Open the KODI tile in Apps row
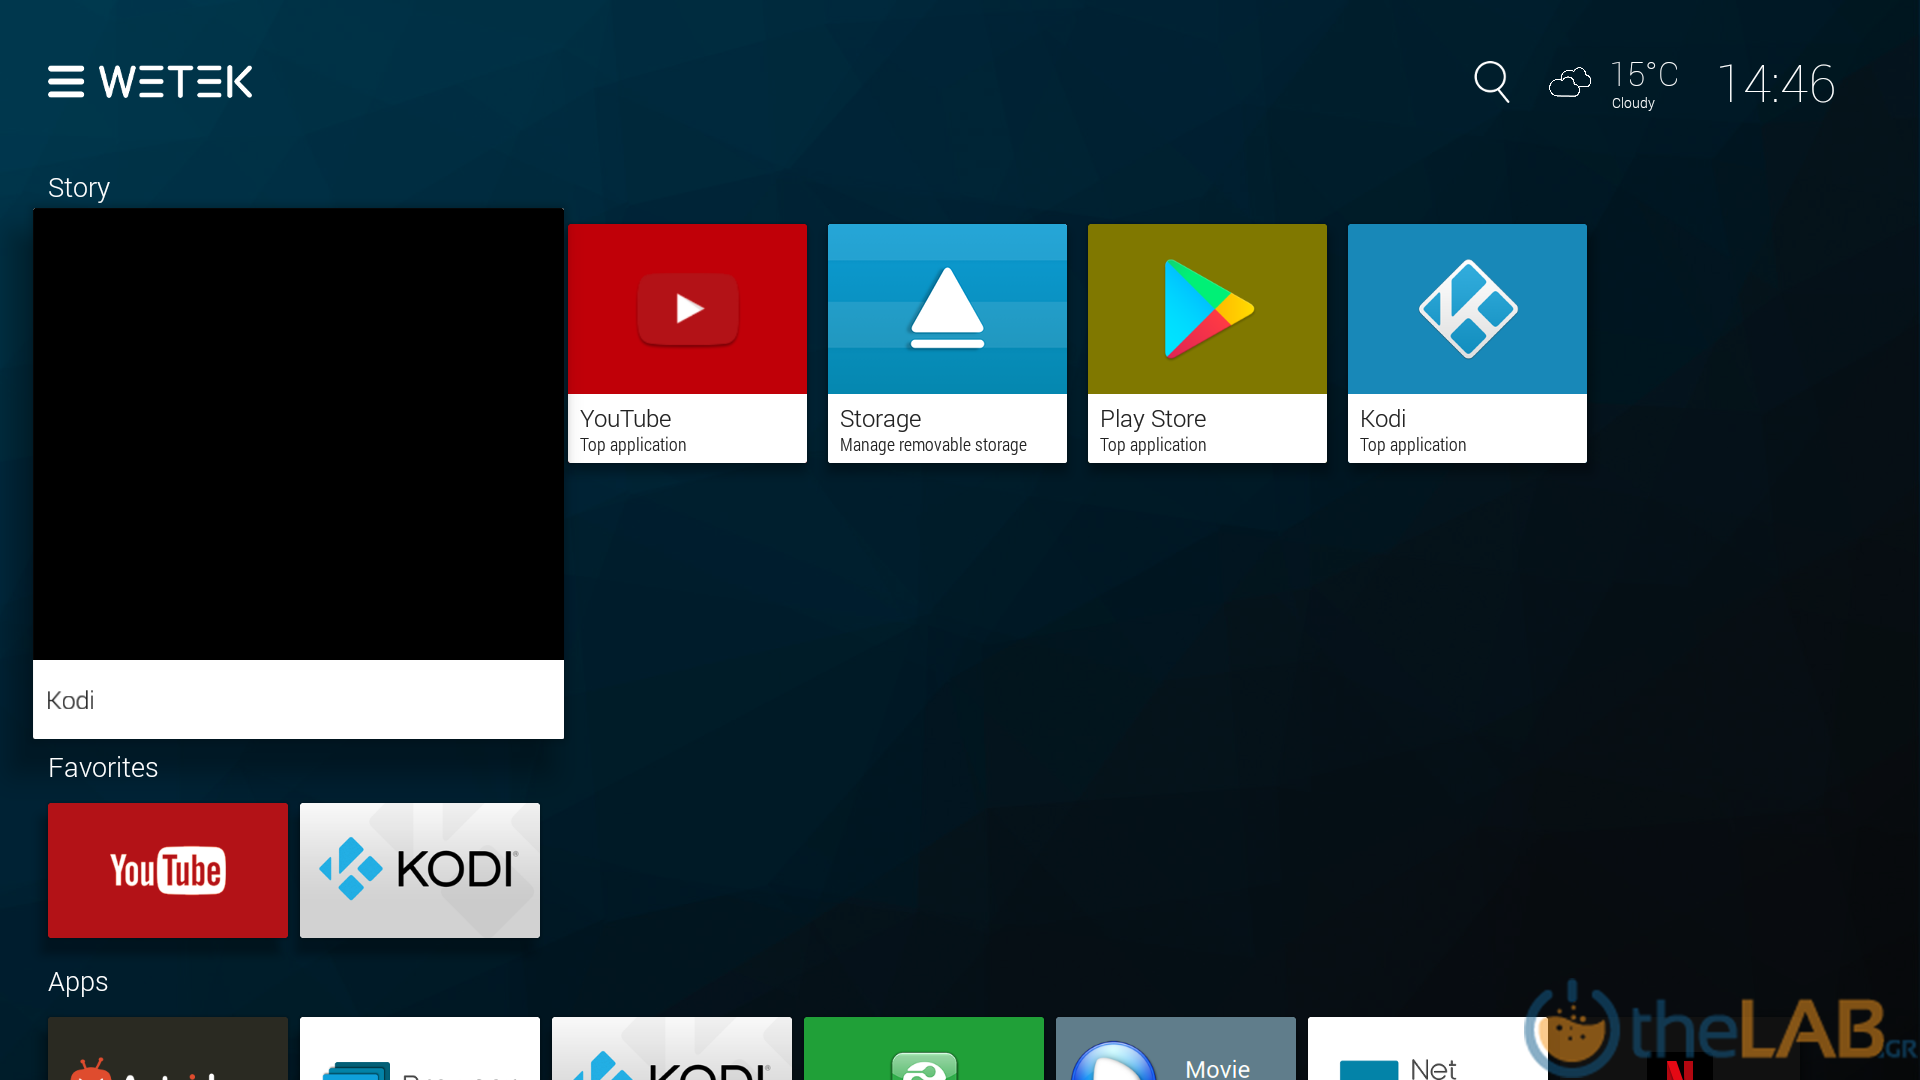 tap(672, 1050)
